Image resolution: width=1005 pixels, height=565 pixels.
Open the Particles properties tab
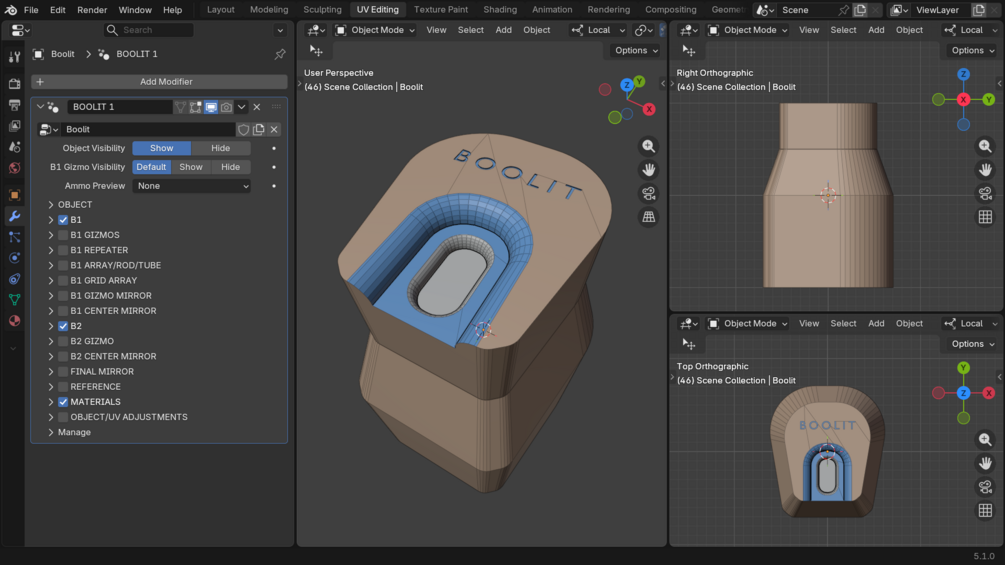click(14, 237)
